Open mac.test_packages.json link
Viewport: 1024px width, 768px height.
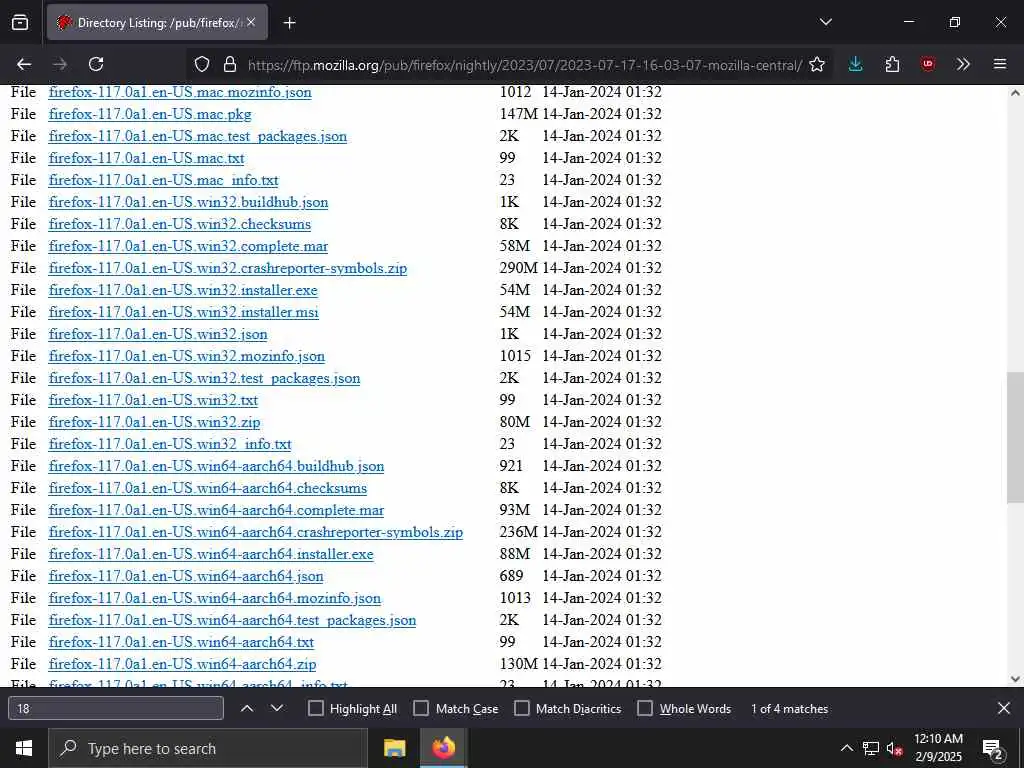198,136
